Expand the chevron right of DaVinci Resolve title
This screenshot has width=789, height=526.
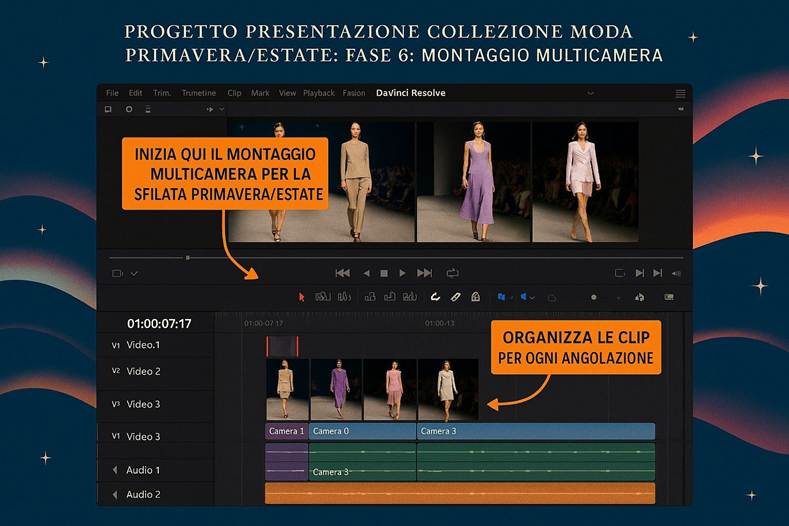591,93
